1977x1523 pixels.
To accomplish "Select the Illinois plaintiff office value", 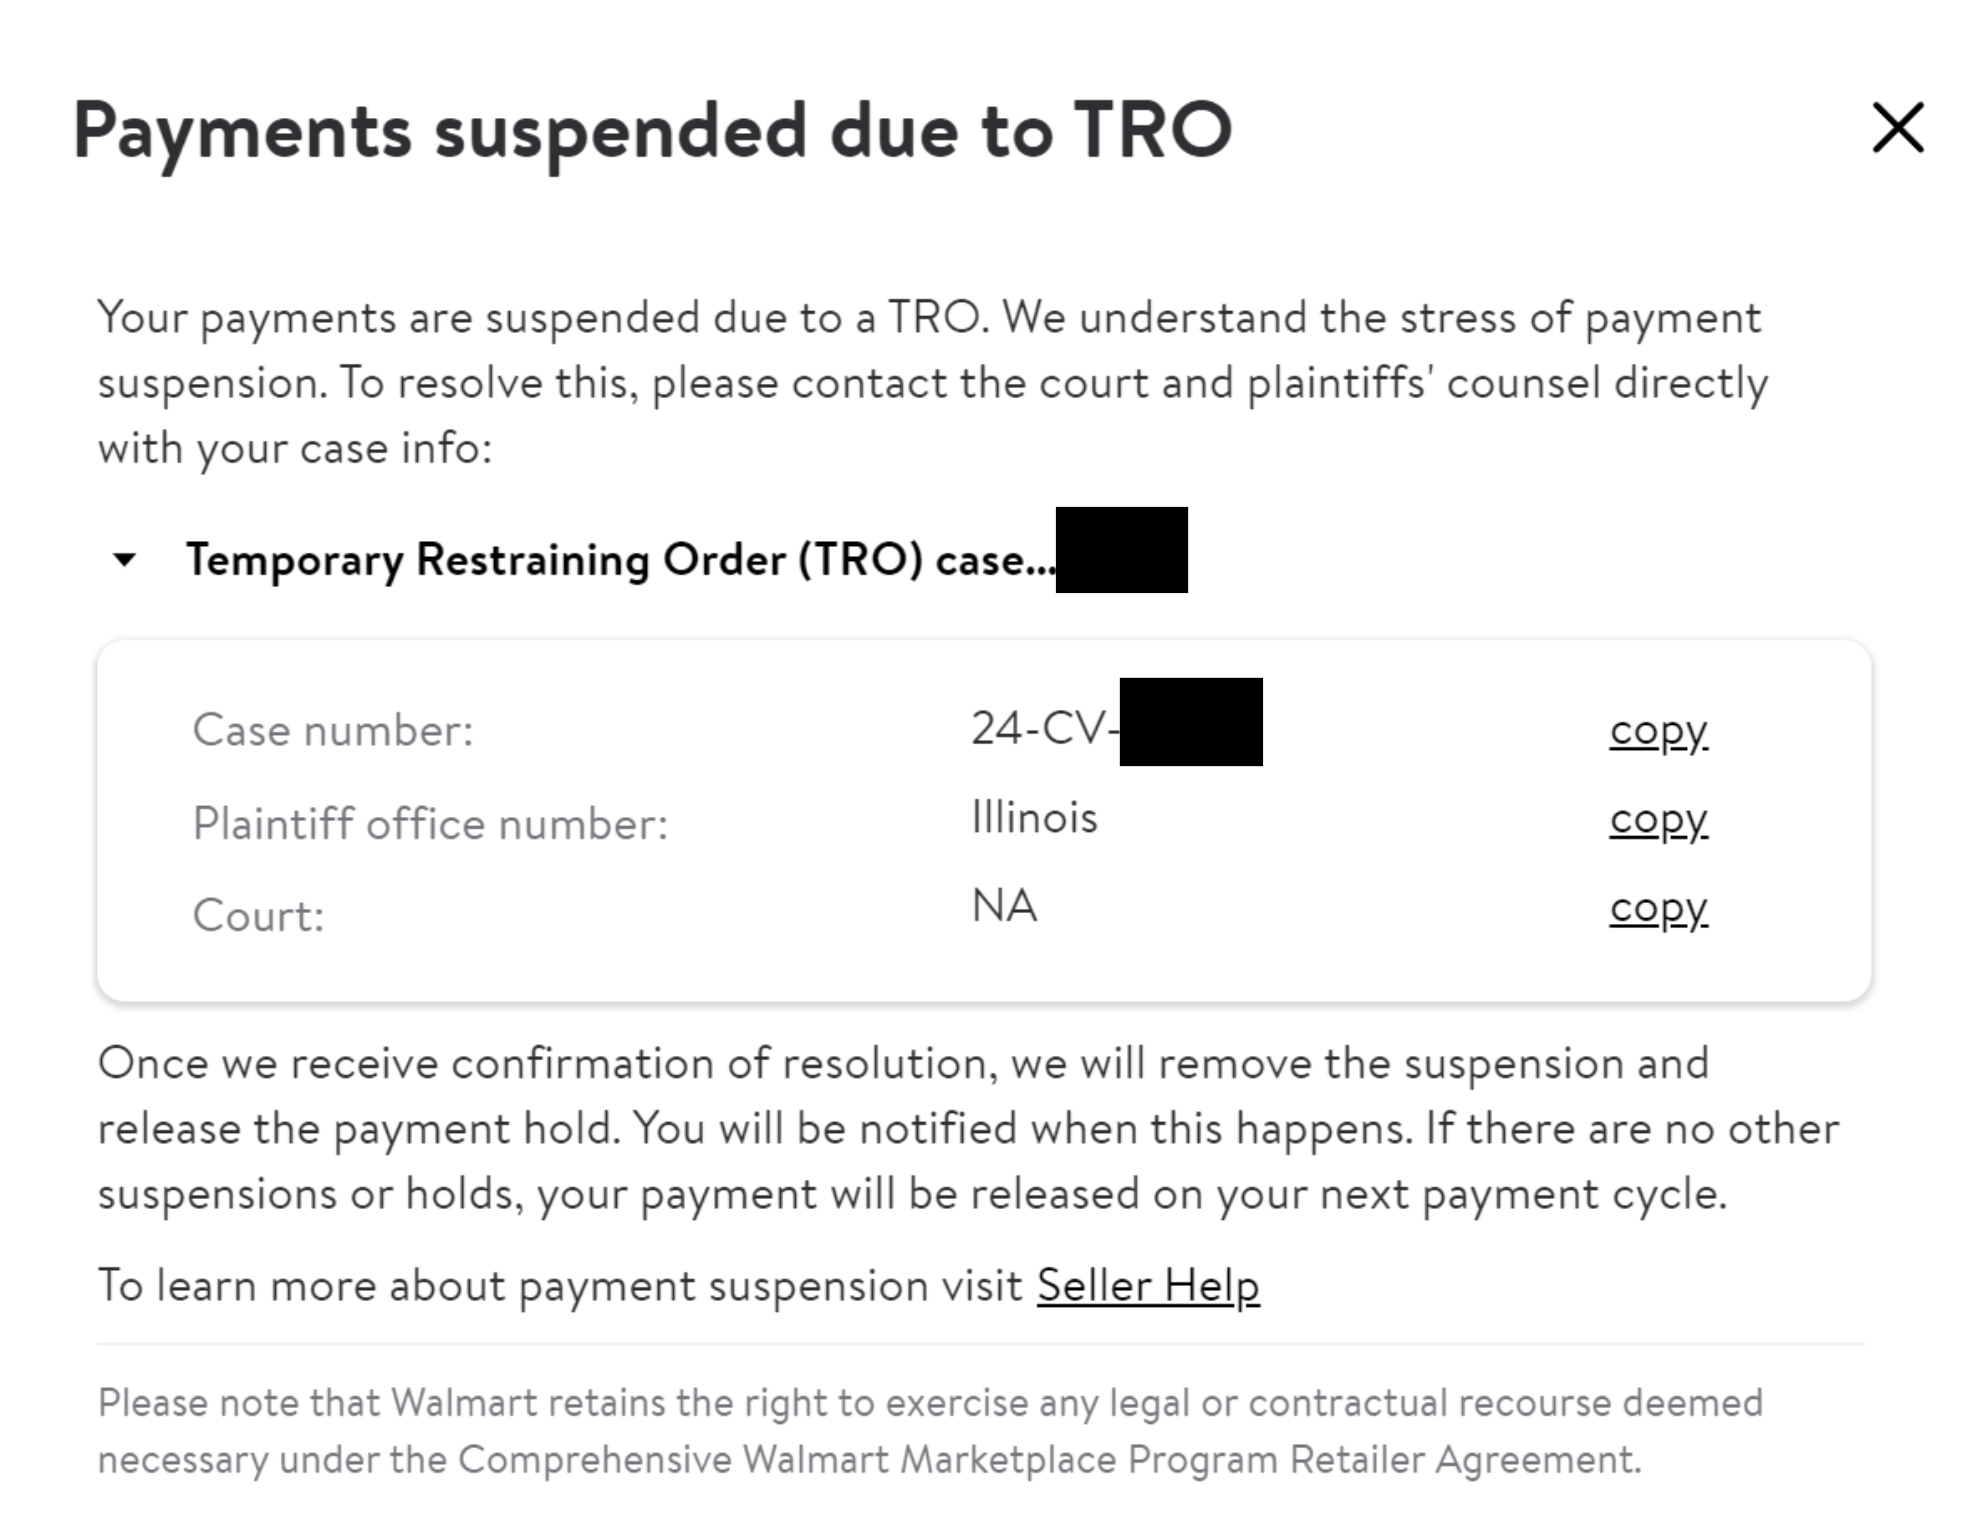I will tap(1033, 817).
